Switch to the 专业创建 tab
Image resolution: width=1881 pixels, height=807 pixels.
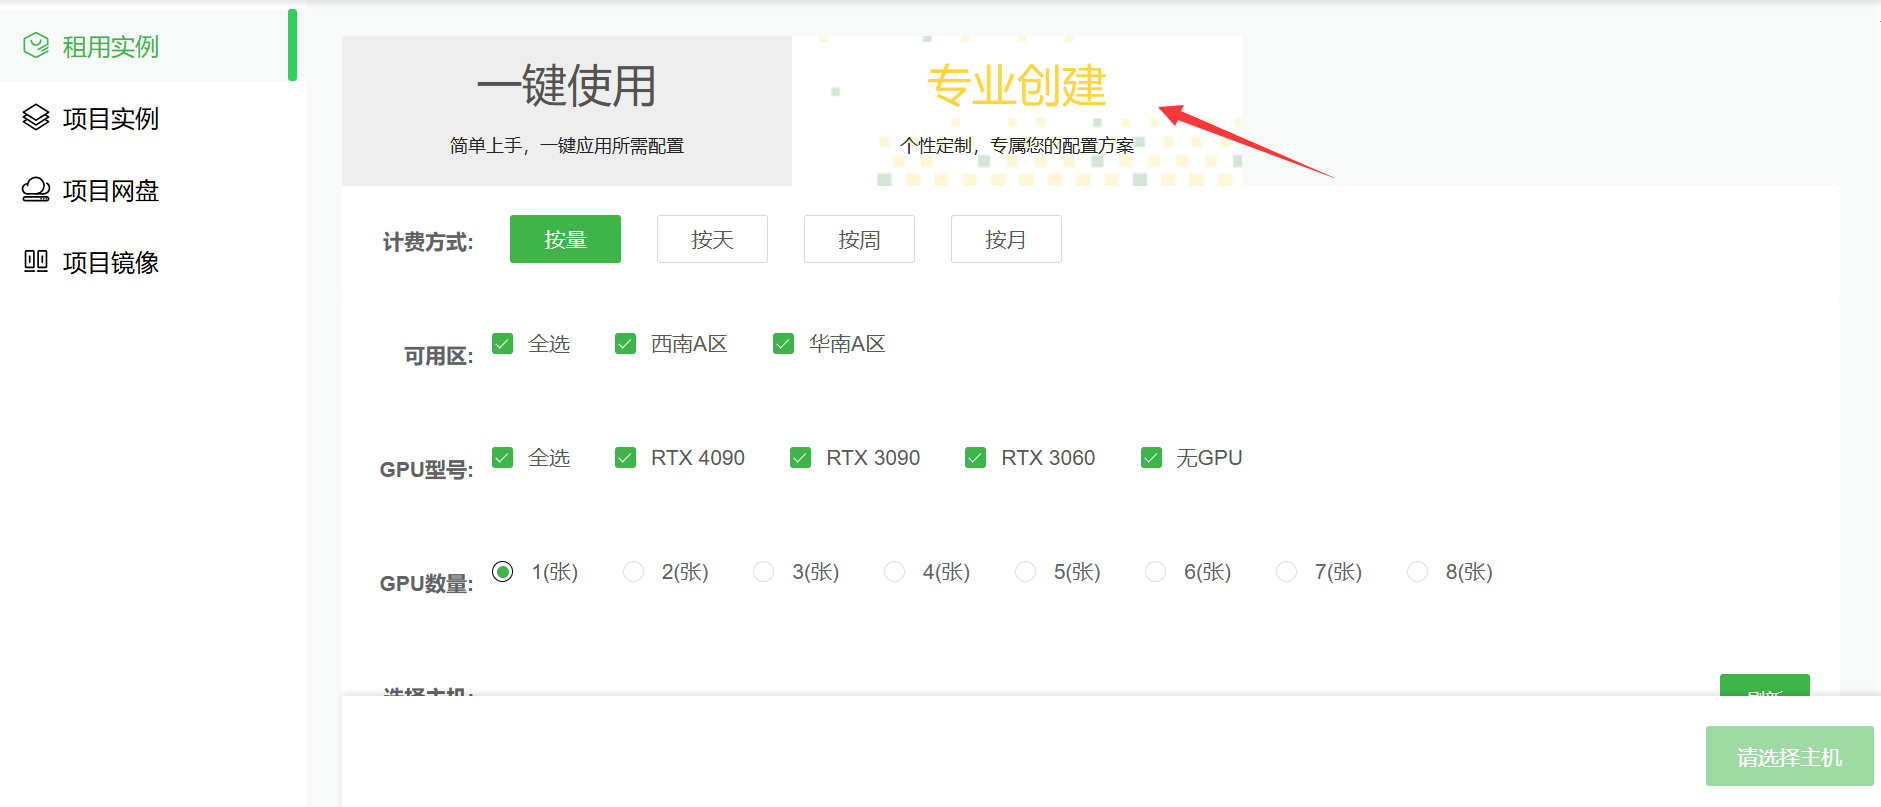[x=1017, y=110]
